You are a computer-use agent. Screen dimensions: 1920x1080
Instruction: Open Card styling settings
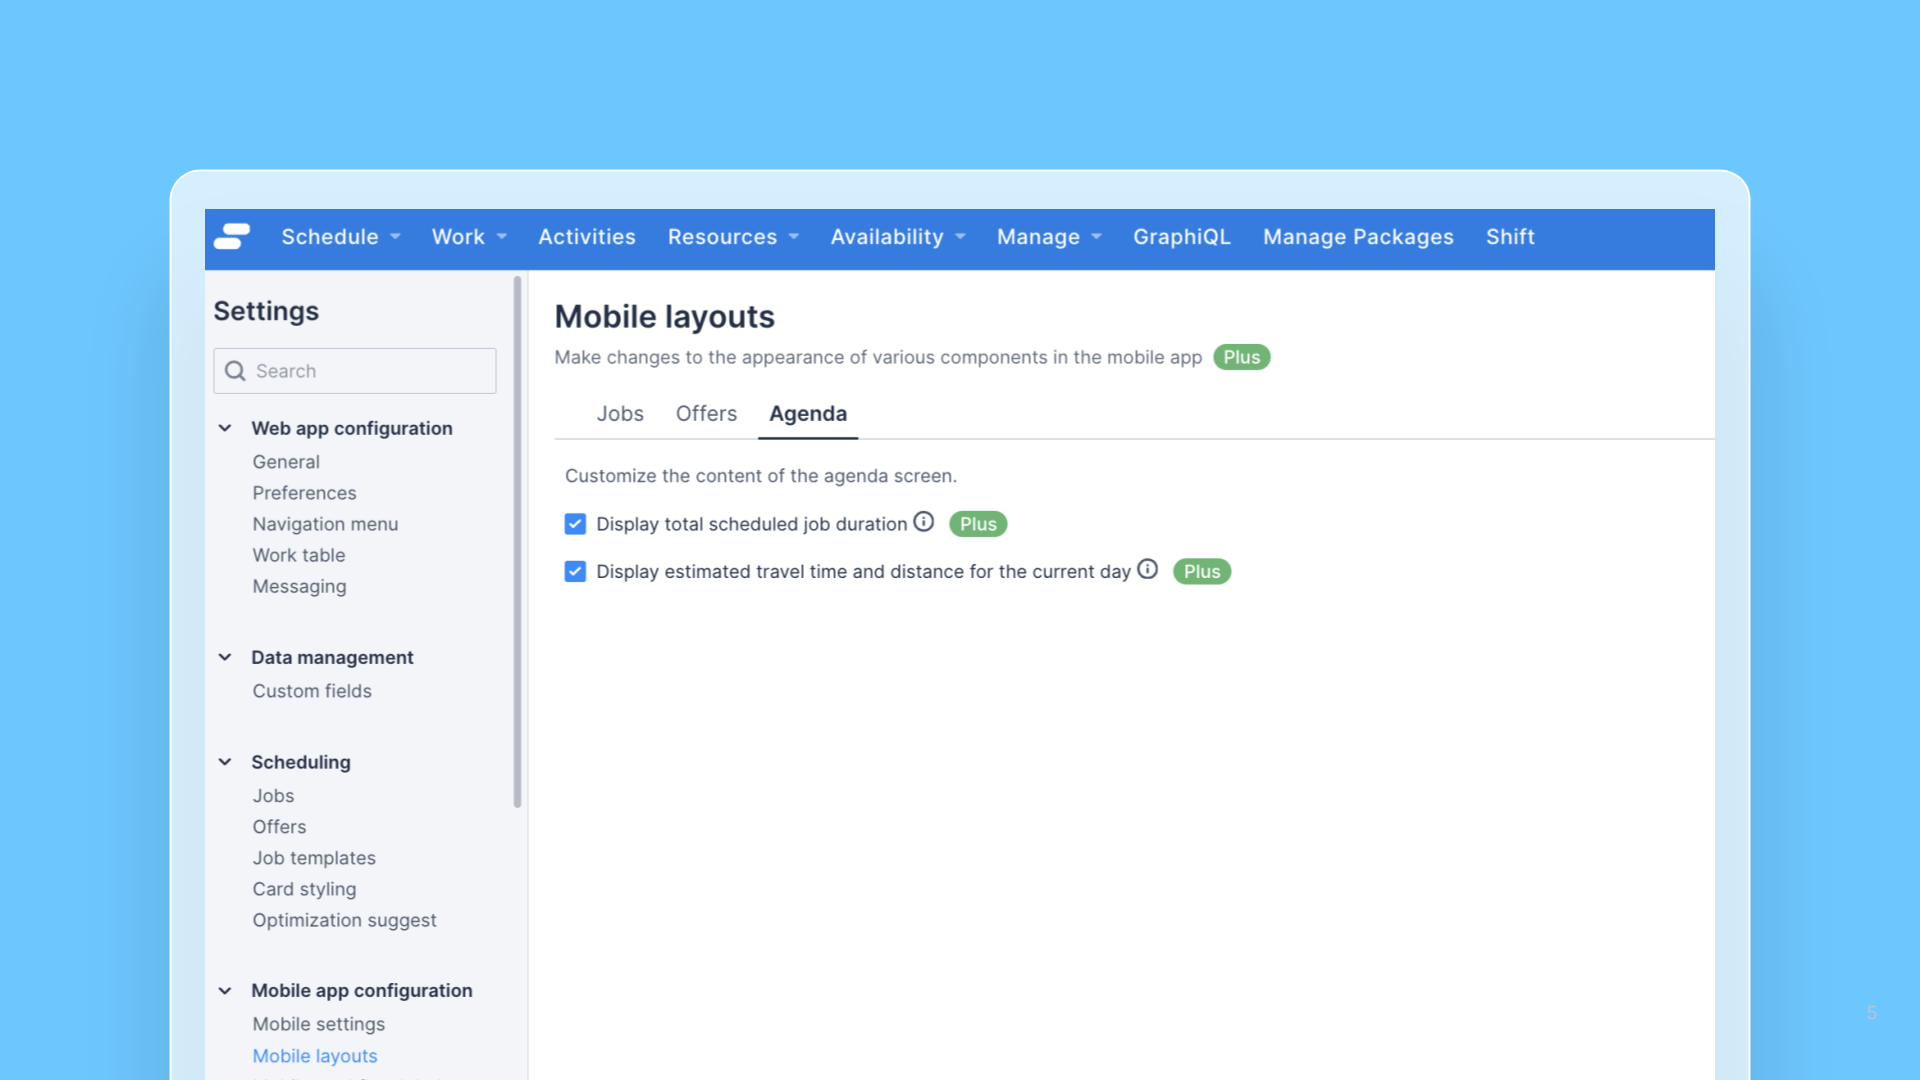click(x=304, y=889)
